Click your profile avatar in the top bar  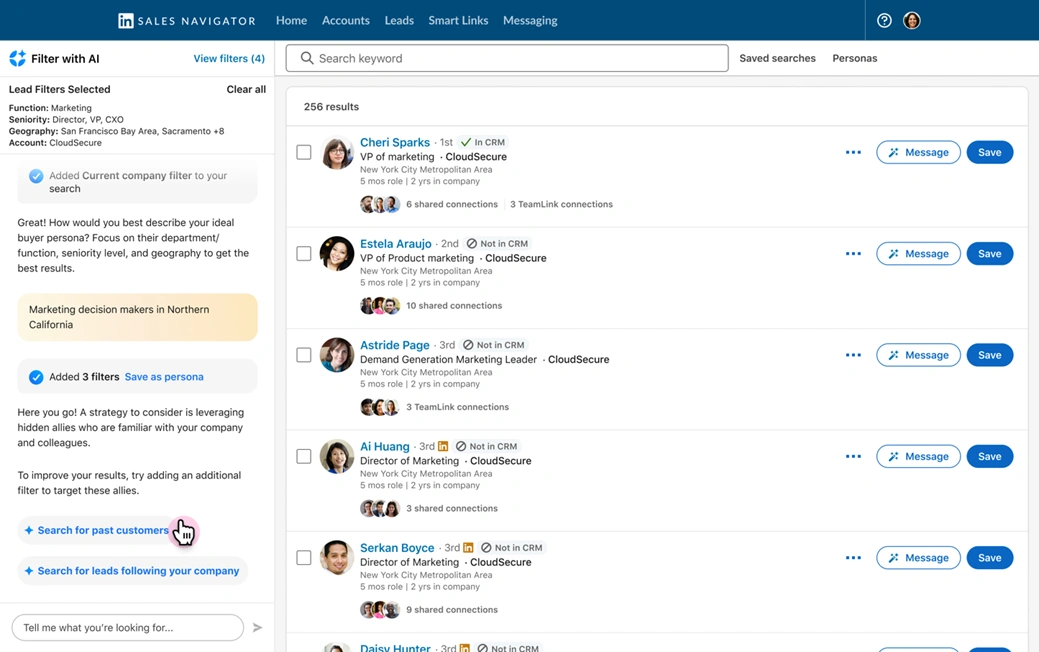[x=911, y=19]
